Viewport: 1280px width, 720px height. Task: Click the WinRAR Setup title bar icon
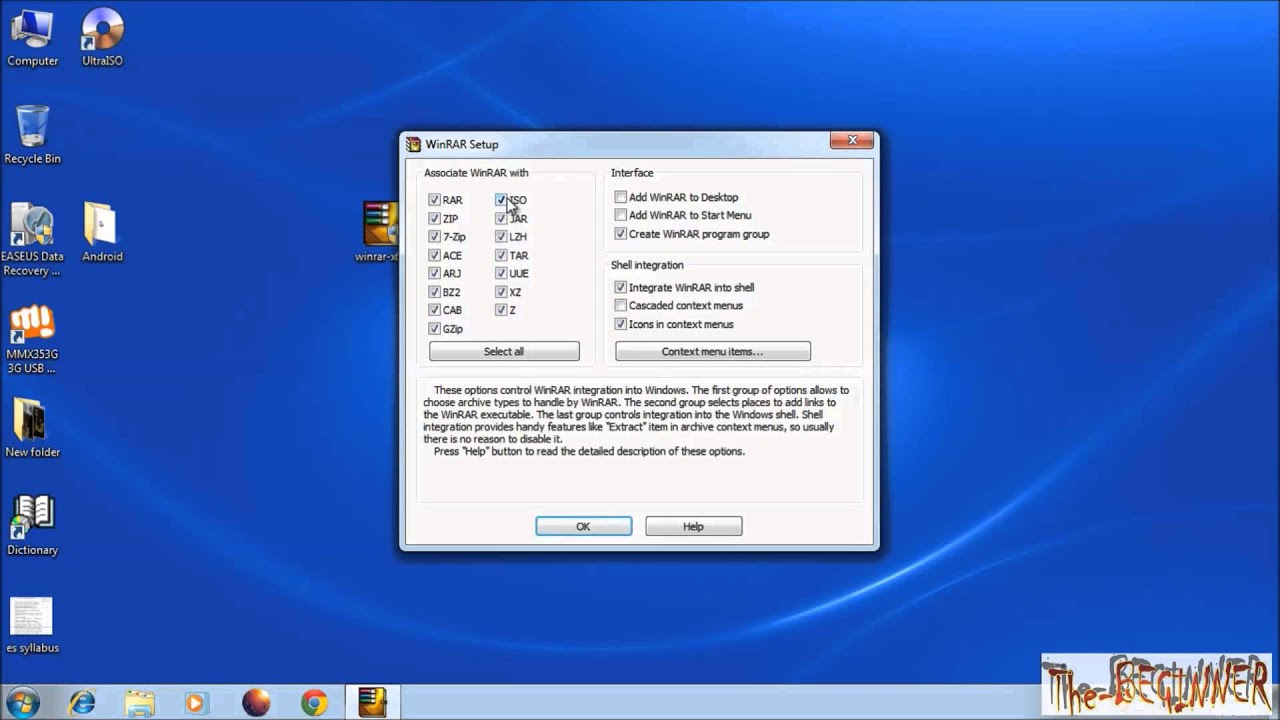pos(414,144)
